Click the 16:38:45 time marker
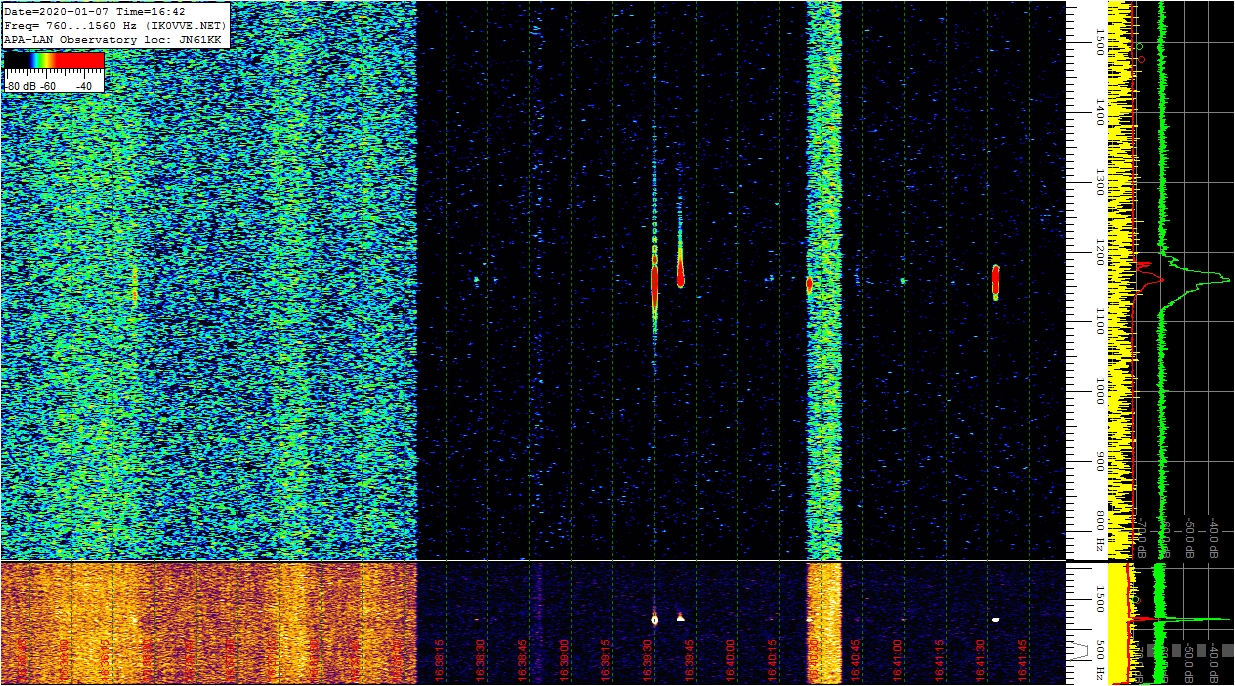The image size is (1235, 686). point(523,661)
